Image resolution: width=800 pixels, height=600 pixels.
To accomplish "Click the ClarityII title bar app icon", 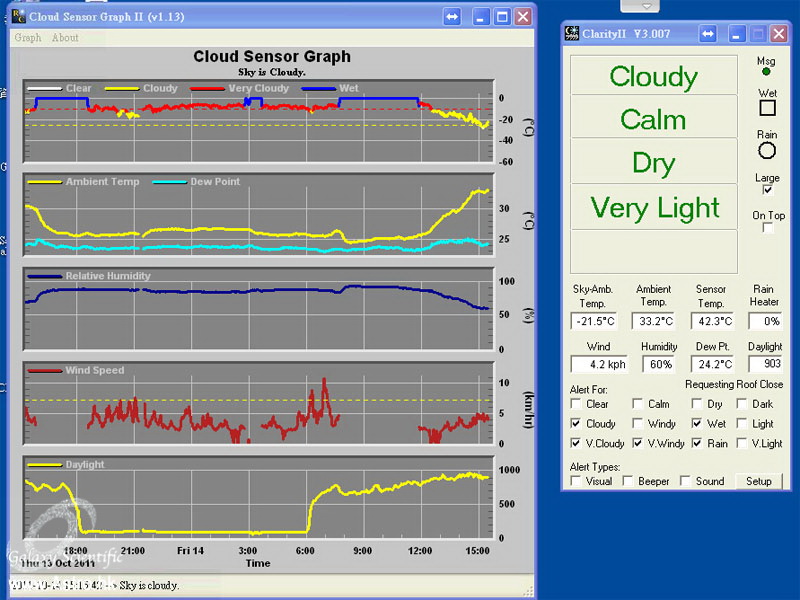I will tap(573, 34).
